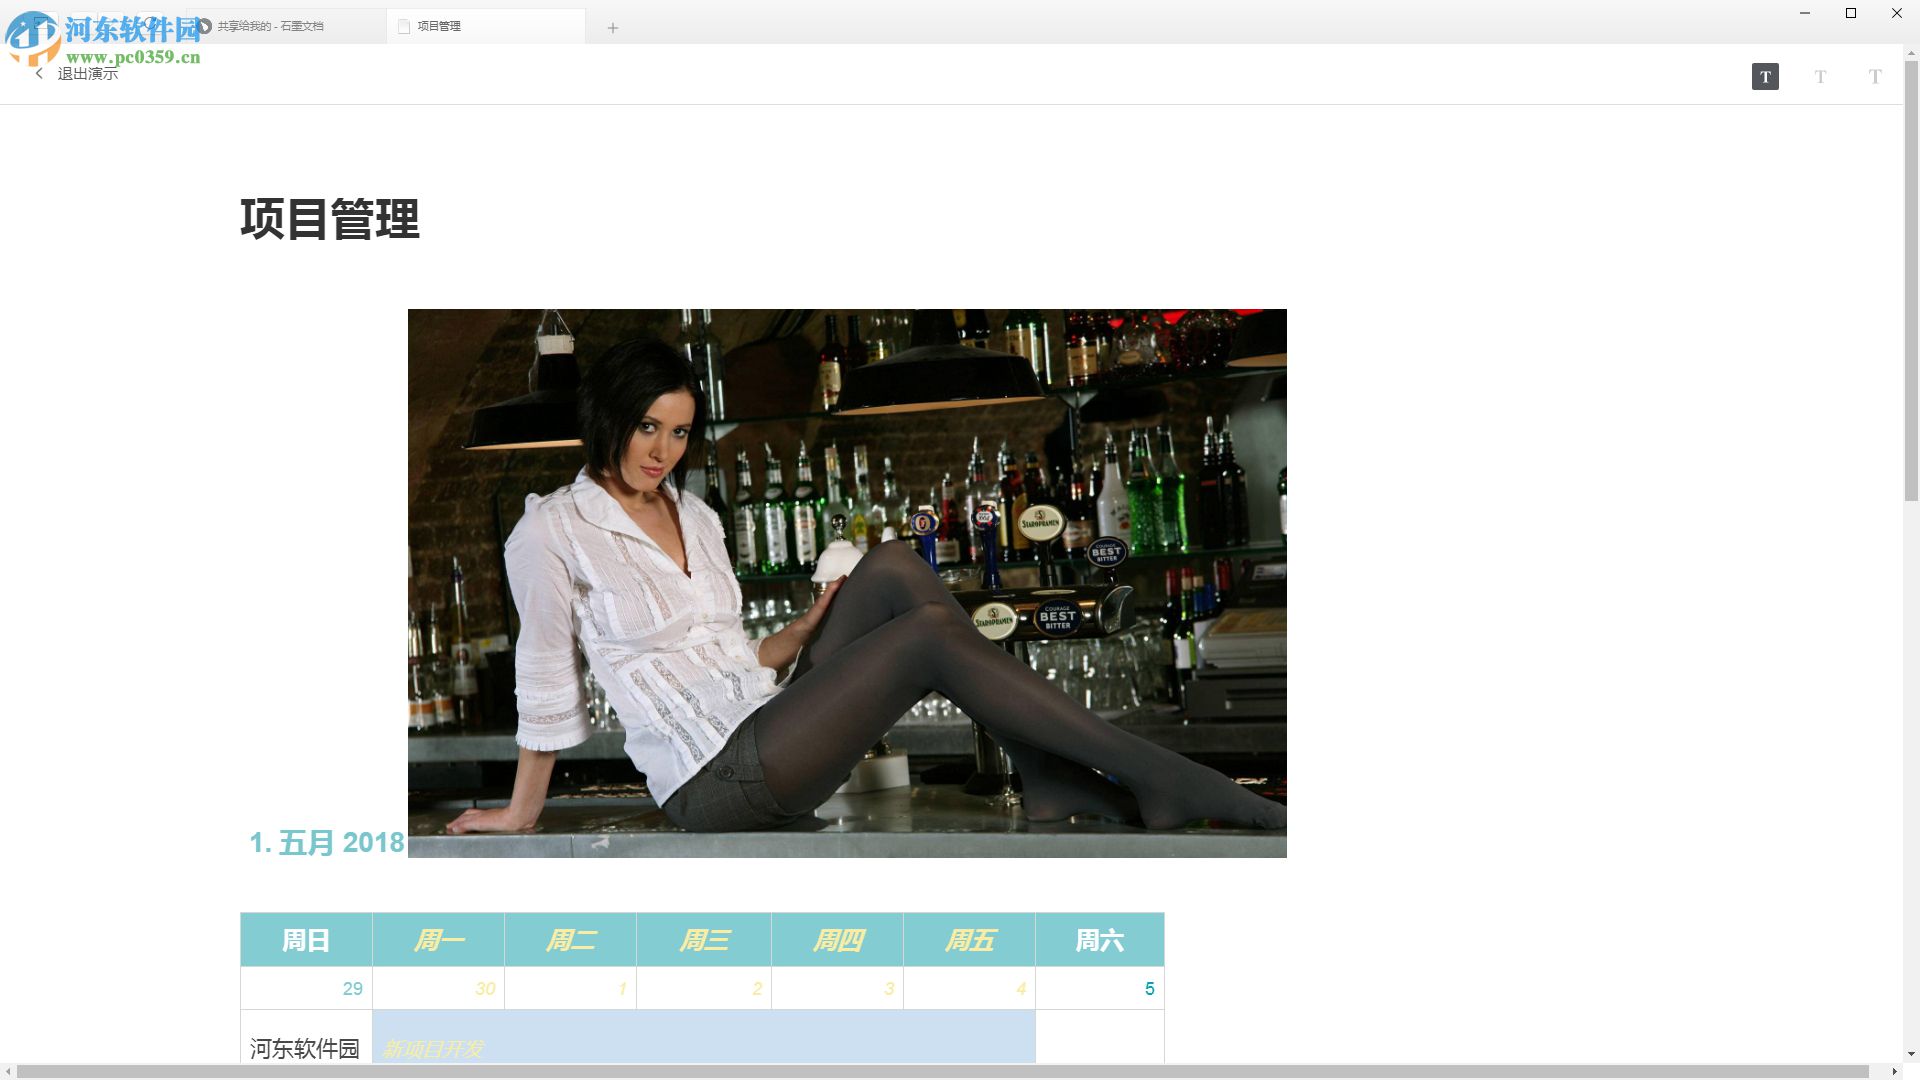The height and width of the screenshot is (1080, 1920).
Task: Click the 周日 table header cell
Action: [306, 940]
